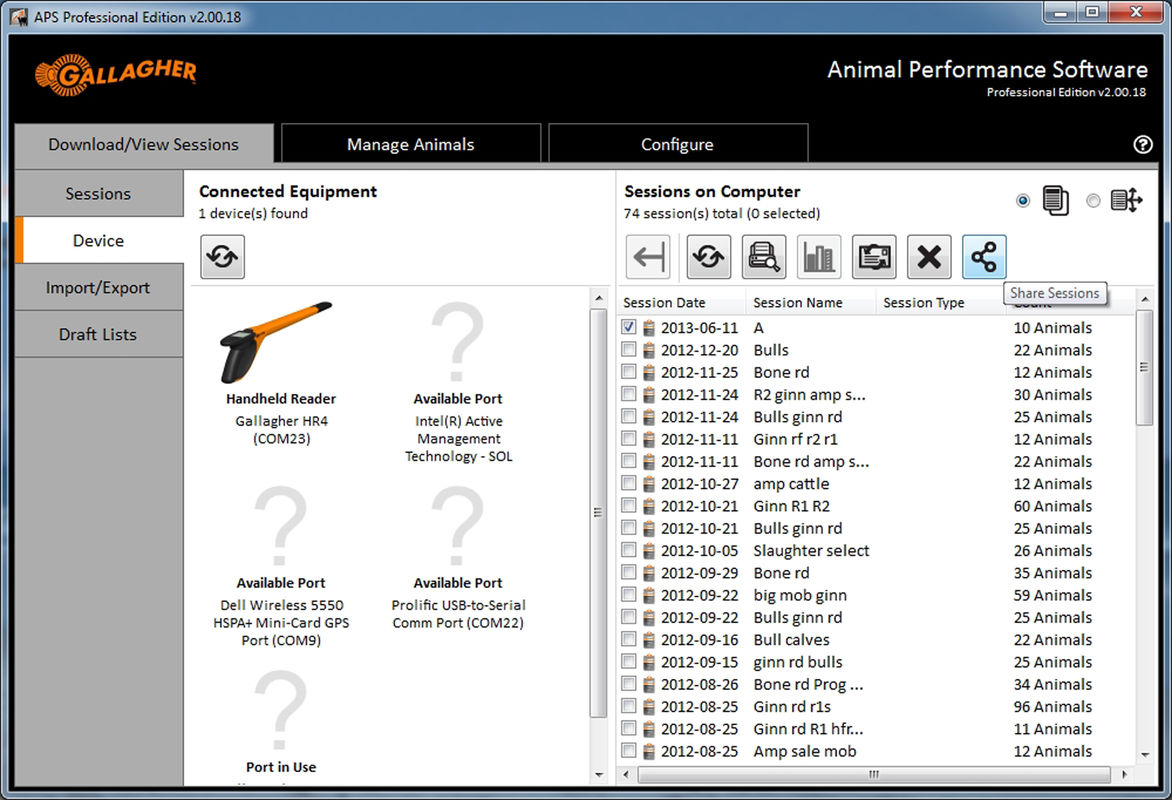Viewport: 1172px width, 800px height.
Task: Switch to the Manage Animals tab
Action: coord(410,145)
